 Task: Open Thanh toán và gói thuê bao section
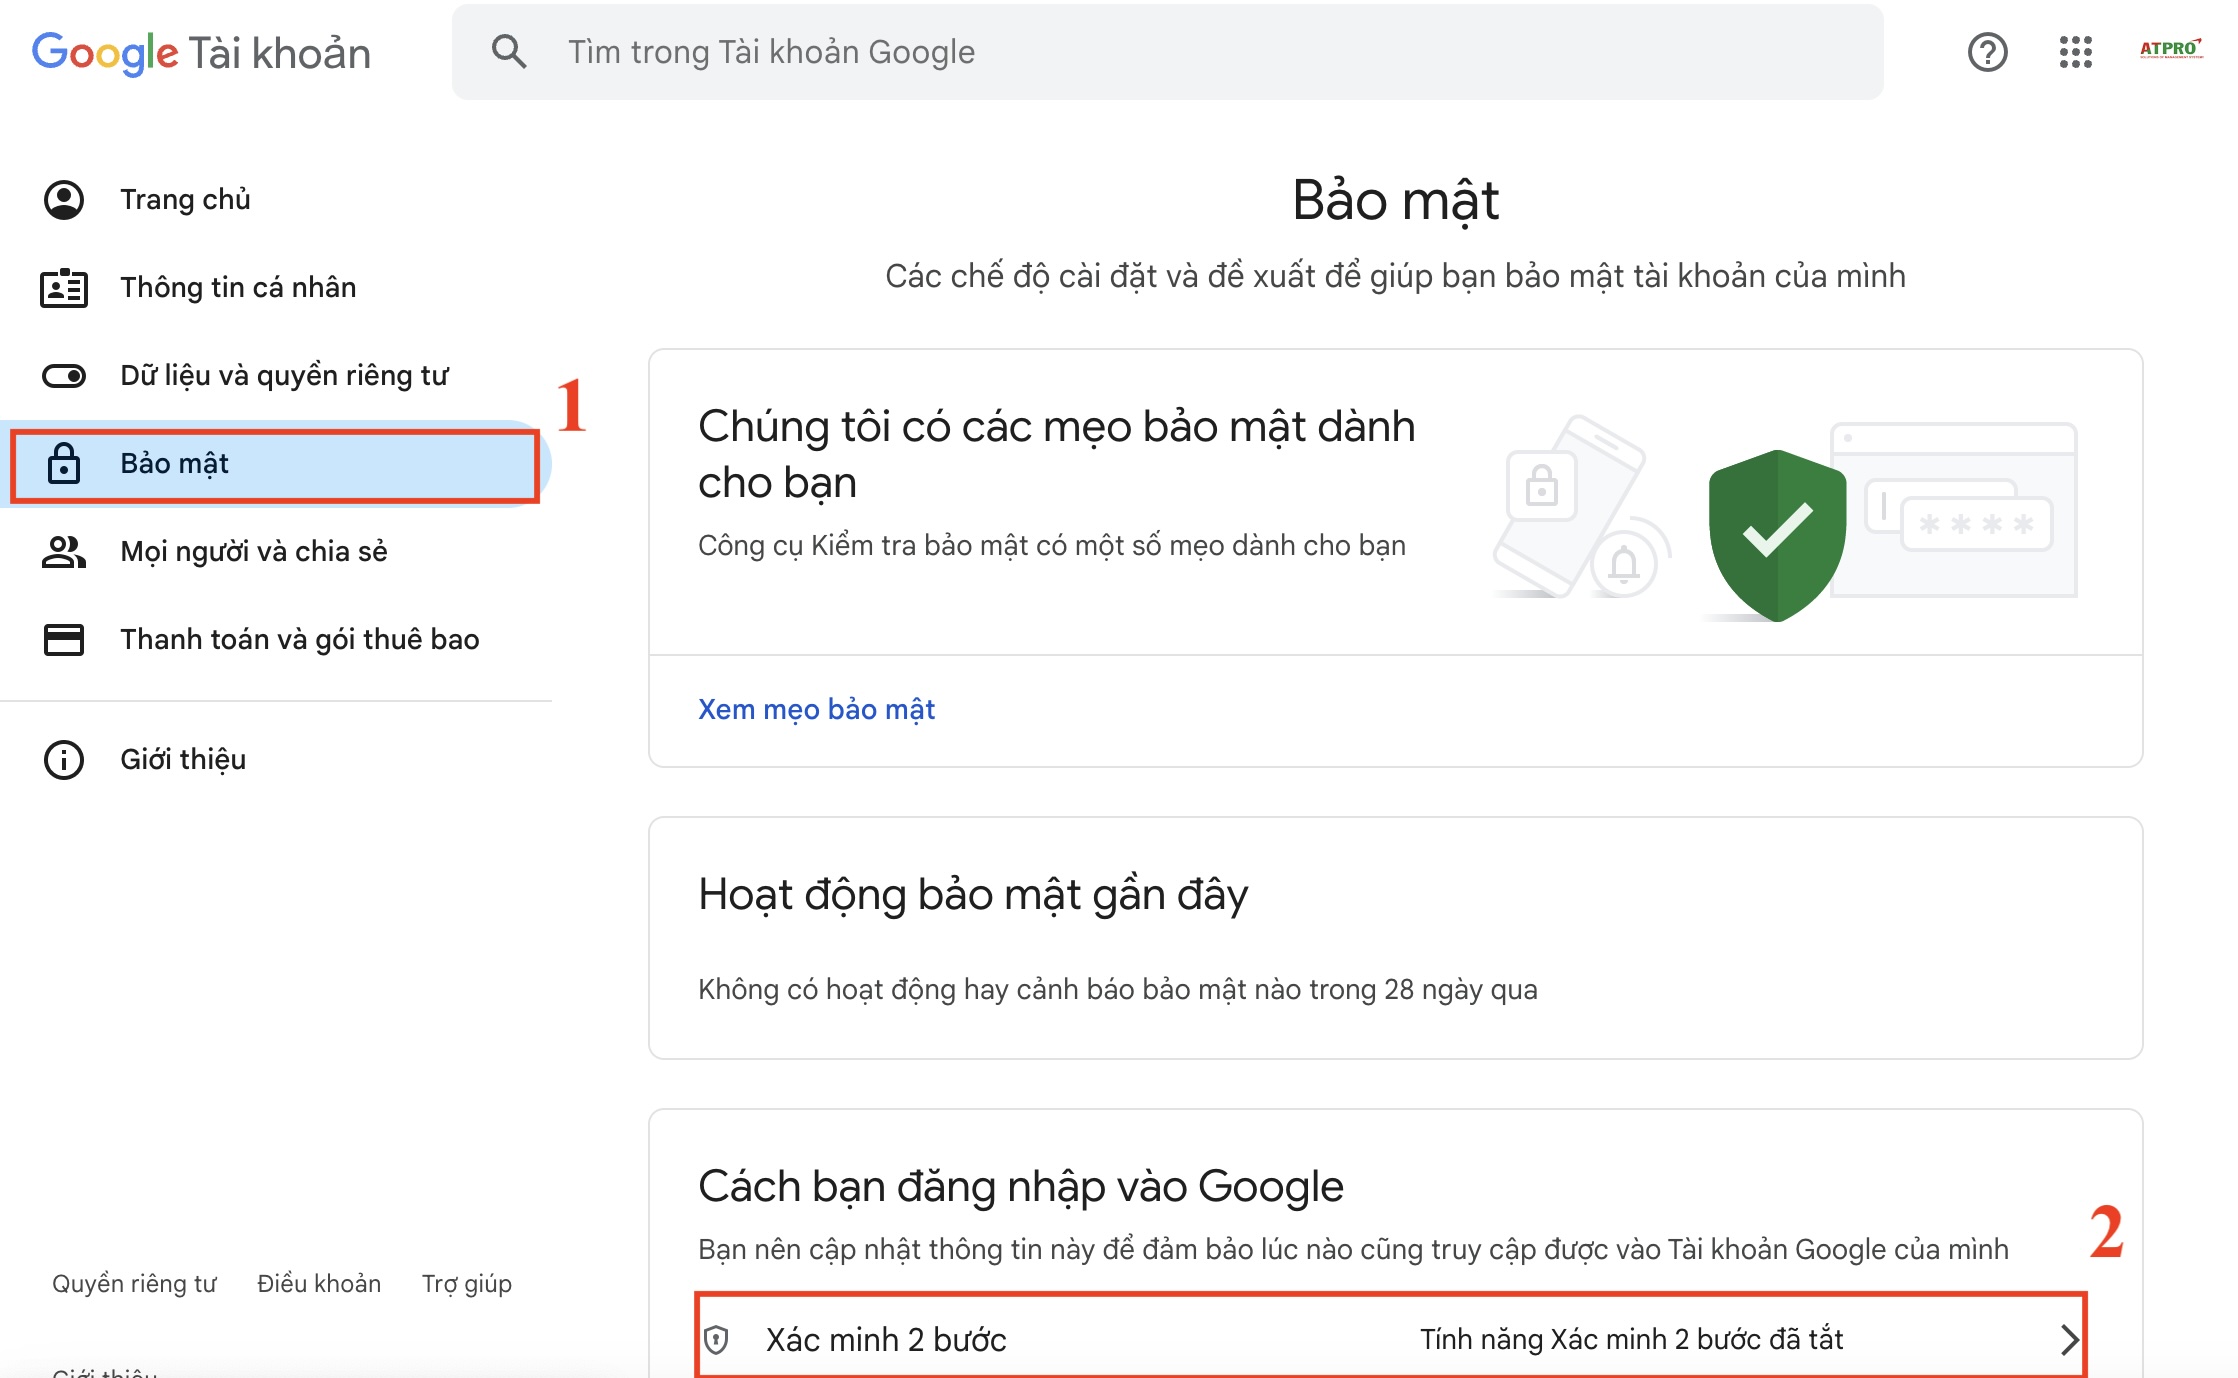(x=276, y=640)
